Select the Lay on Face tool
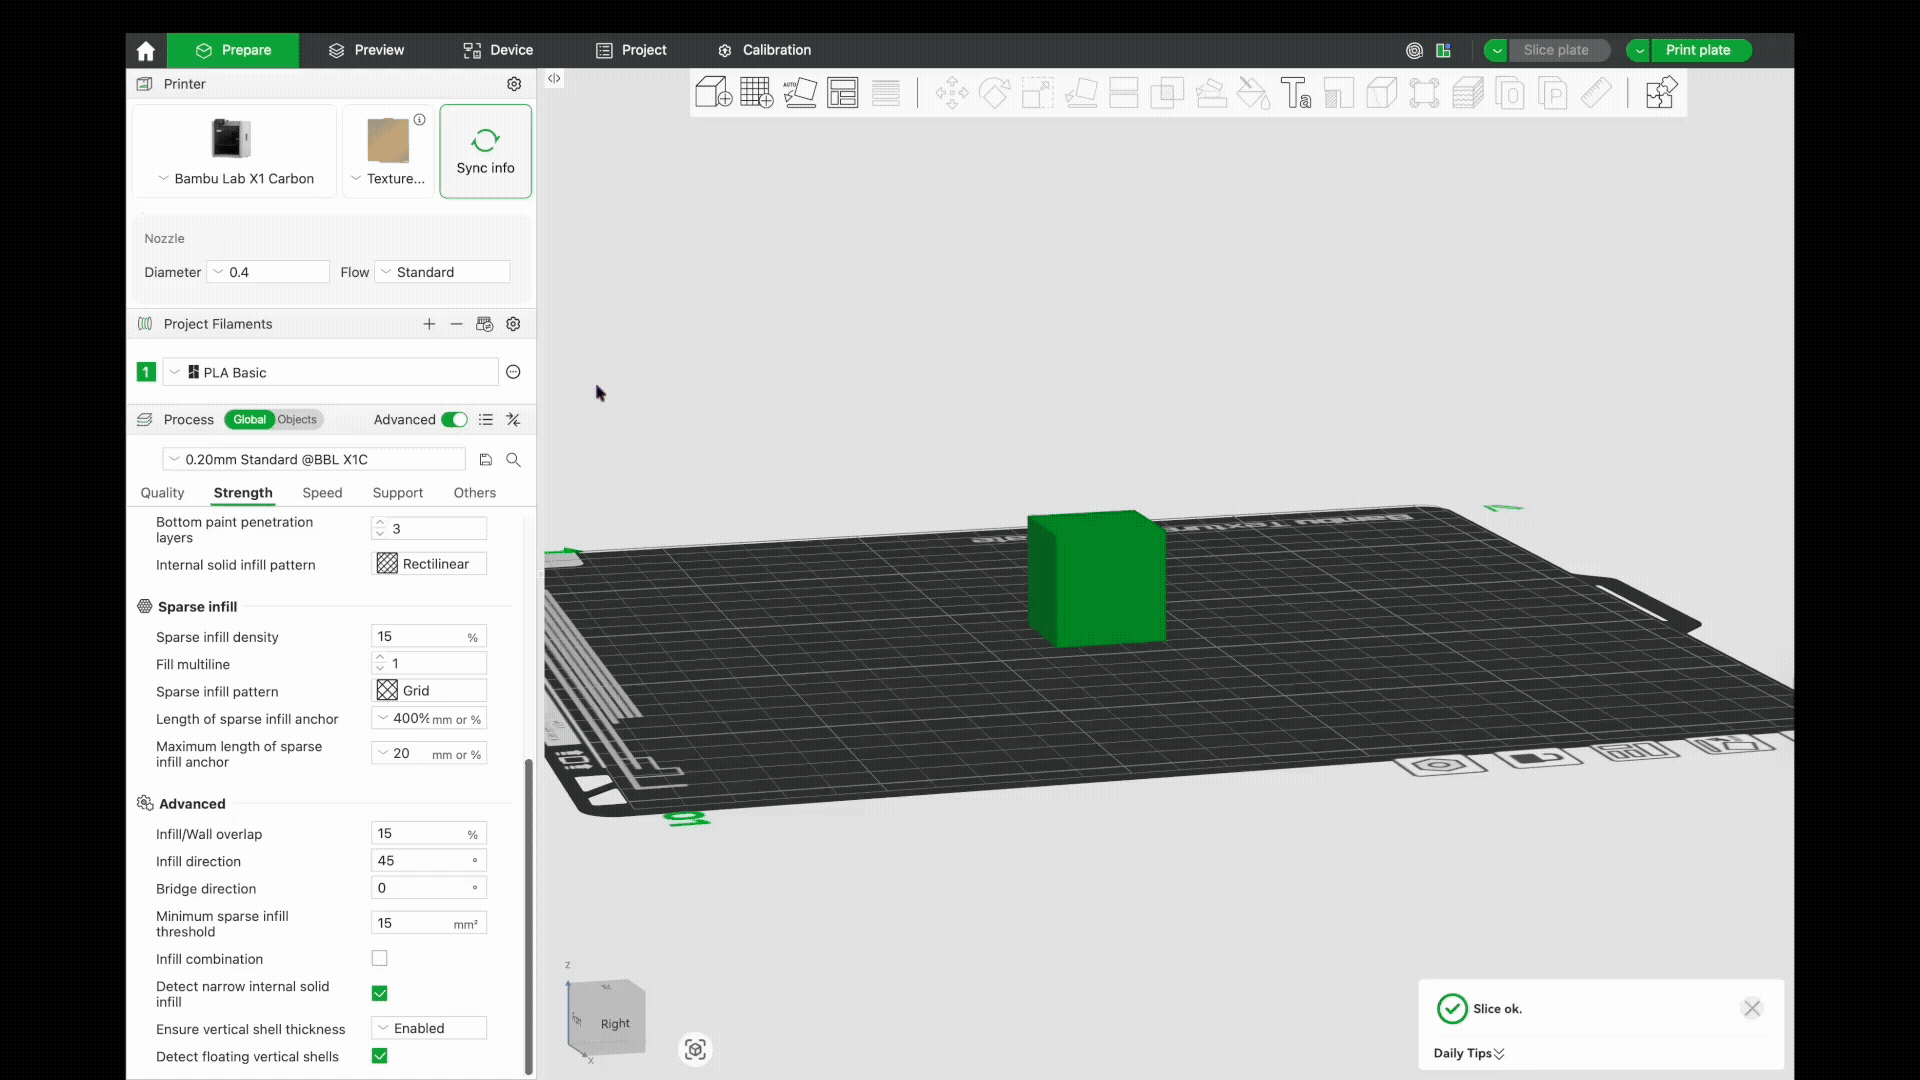 pos(1083,92)
